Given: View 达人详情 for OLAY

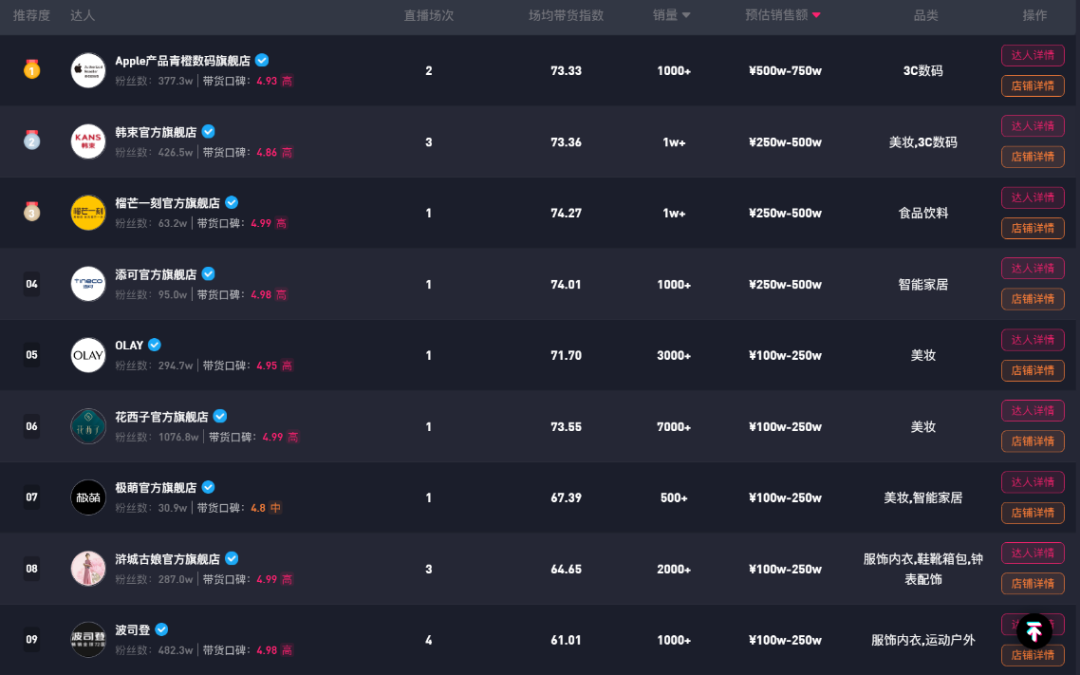Looking at the screenshot, I should point(1033,340).
